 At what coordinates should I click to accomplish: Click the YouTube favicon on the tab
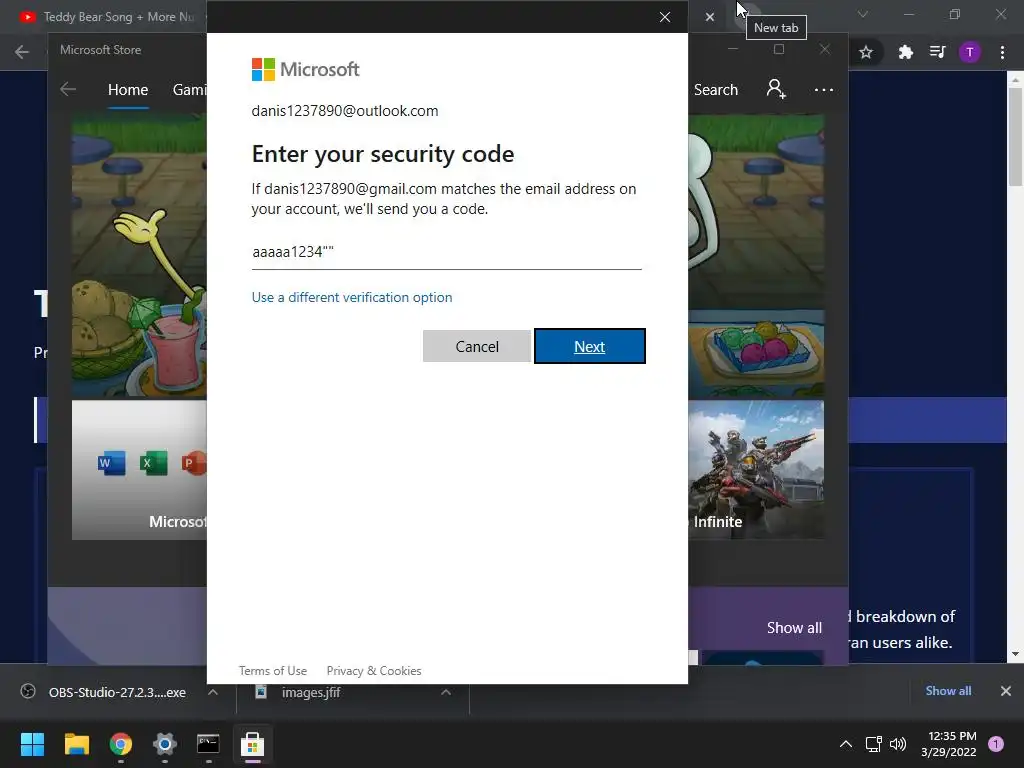pos(27,17)
